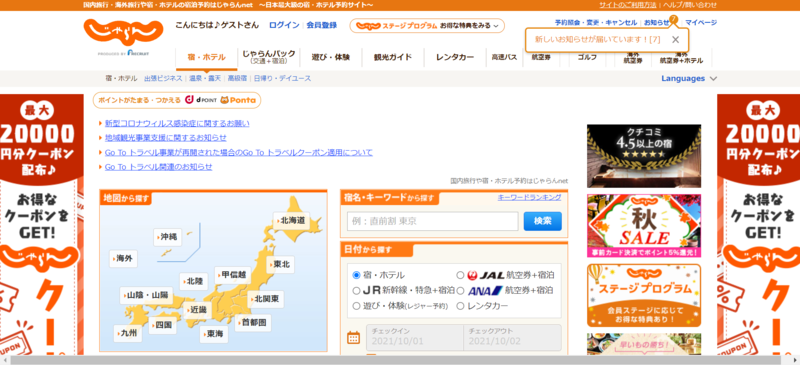Open the 高級宿 sub-navigation link

(x=237, y=79)
